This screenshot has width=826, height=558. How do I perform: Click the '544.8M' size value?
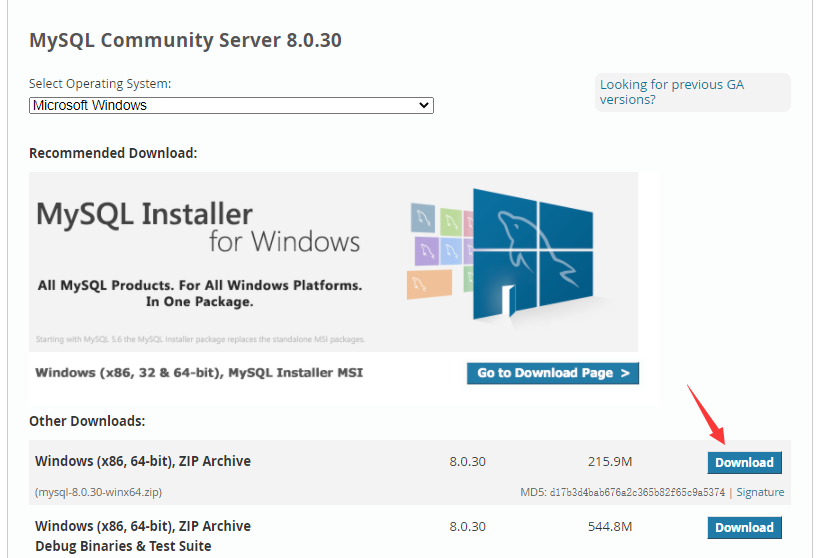point(610,526)
